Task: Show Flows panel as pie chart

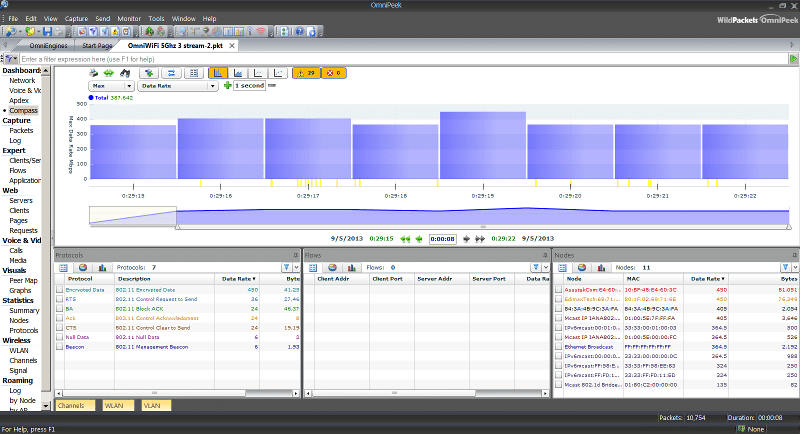Action: (332, 268)
